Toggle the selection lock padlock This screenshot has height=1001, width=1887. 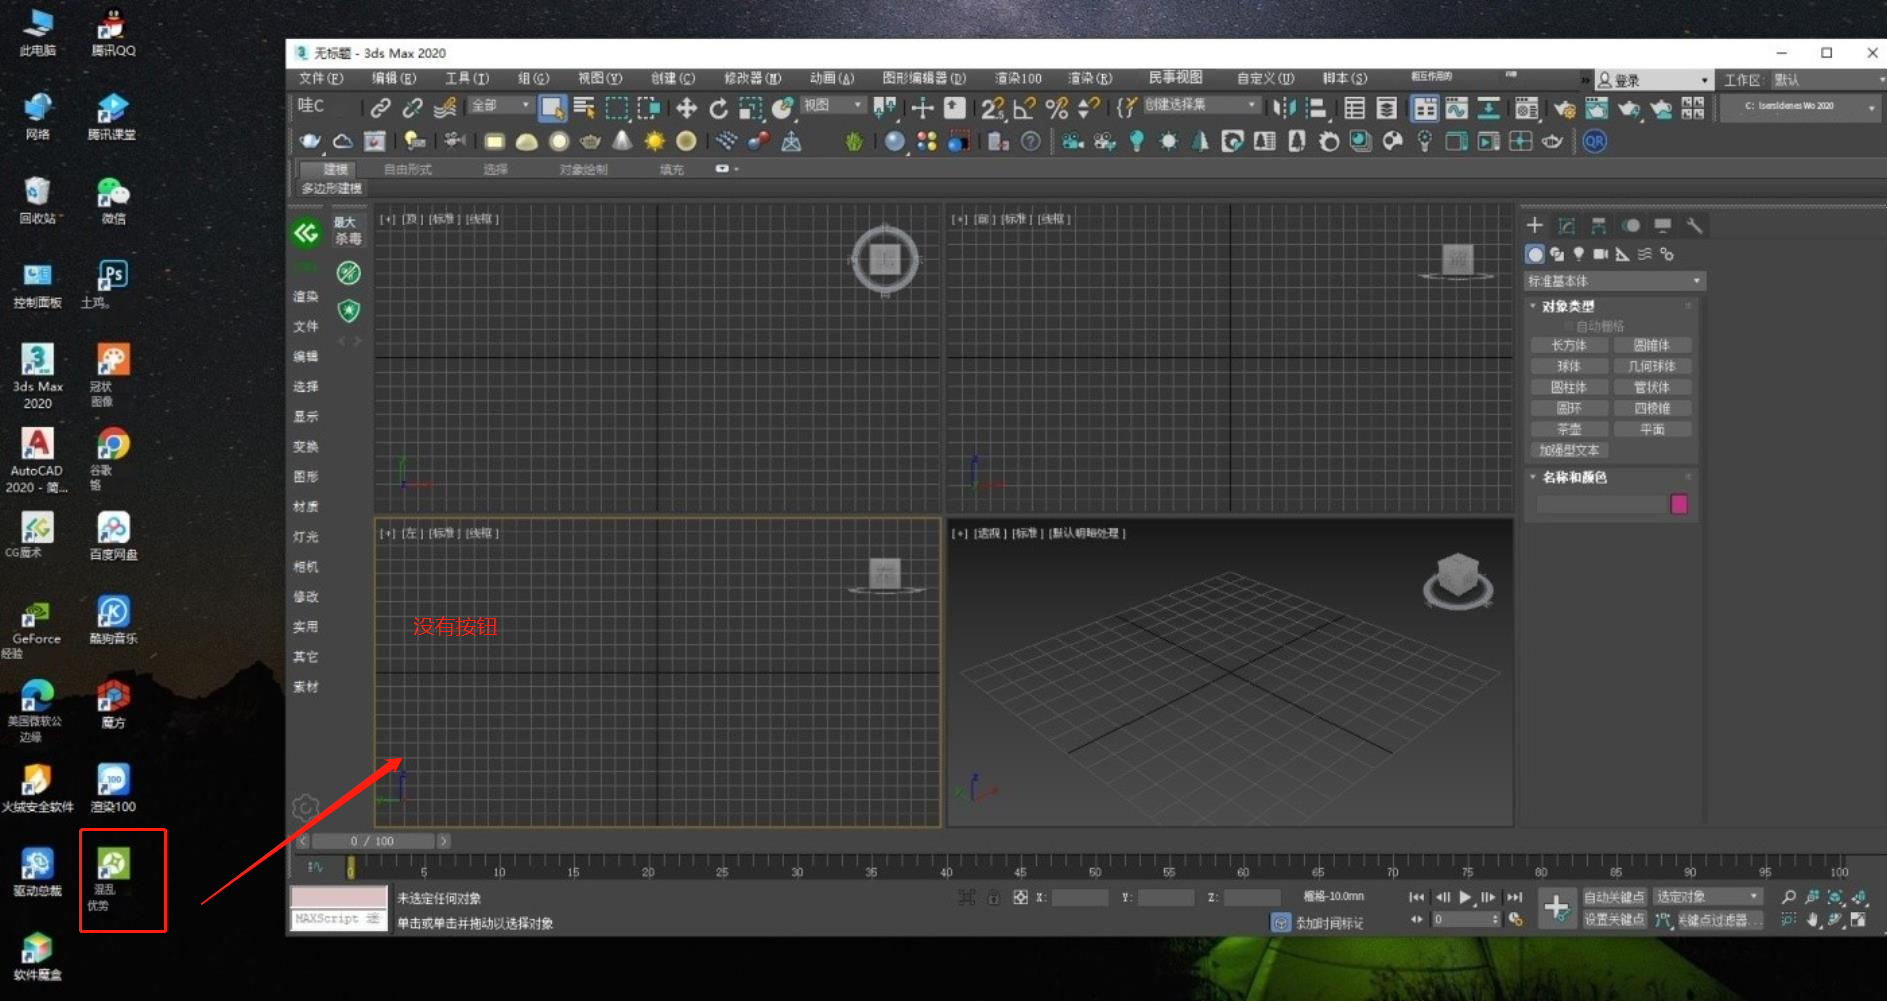point(993,897)
